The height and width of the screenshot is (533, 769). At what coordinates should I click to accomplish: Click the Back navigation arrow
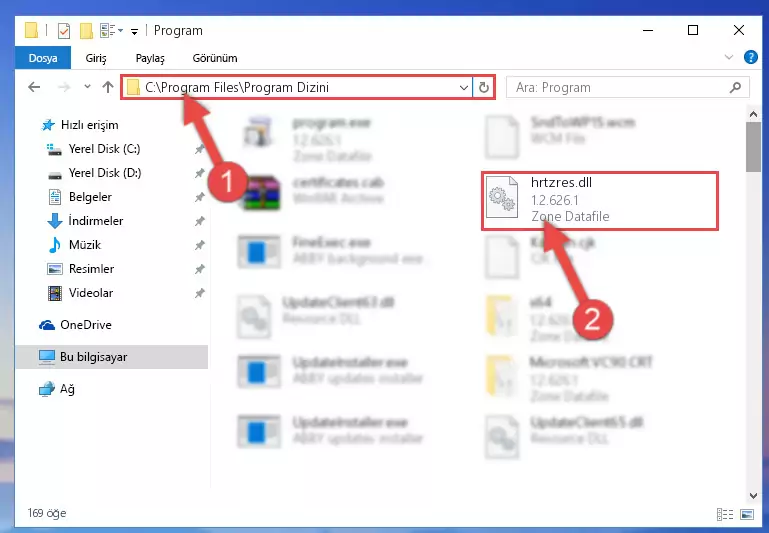34,87
